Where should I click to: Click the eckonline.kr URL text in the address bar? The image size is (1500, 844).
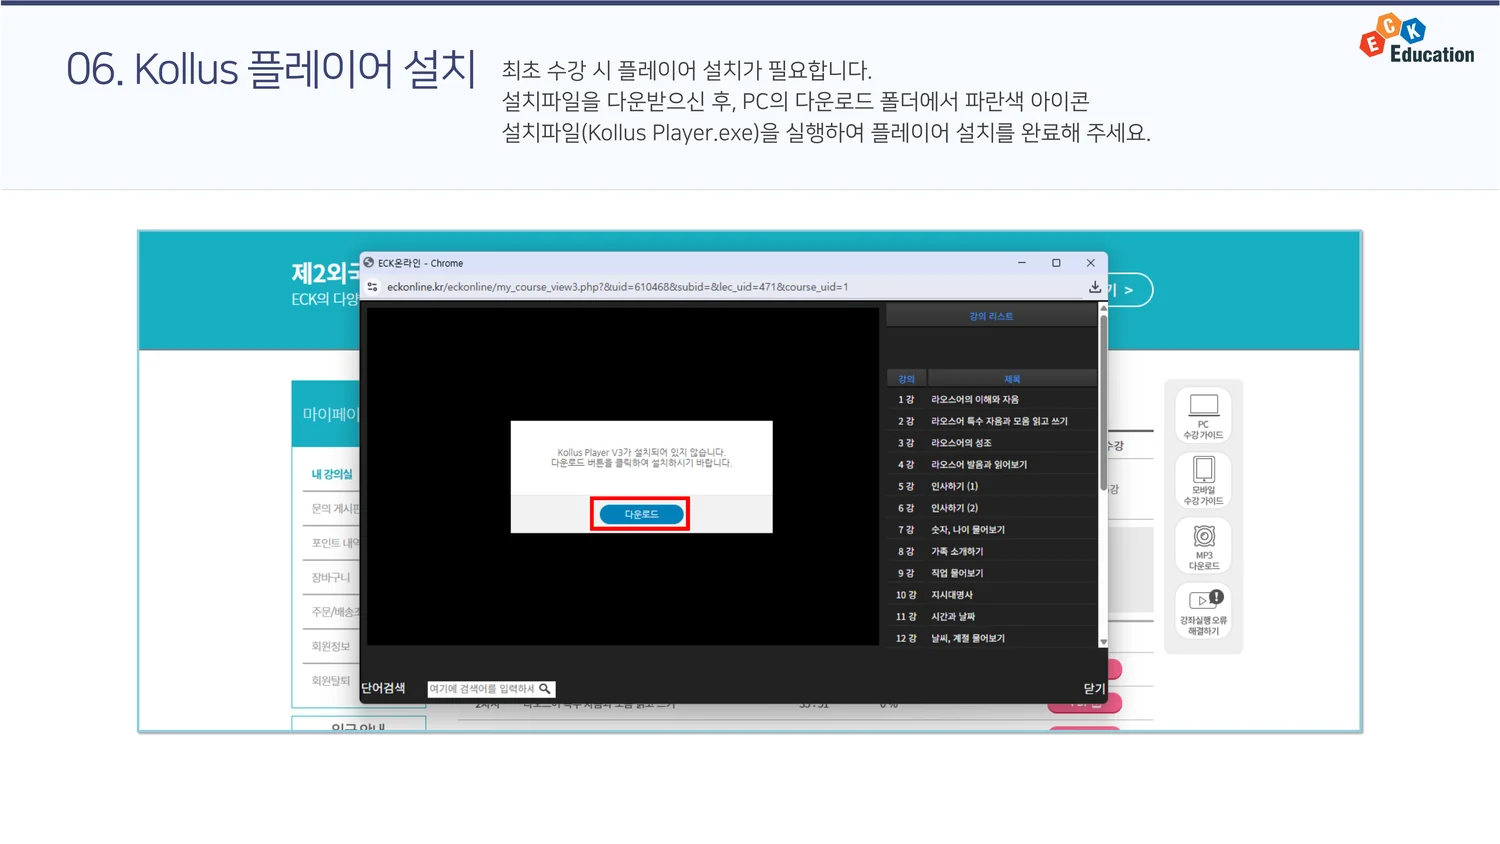(617, 287)
